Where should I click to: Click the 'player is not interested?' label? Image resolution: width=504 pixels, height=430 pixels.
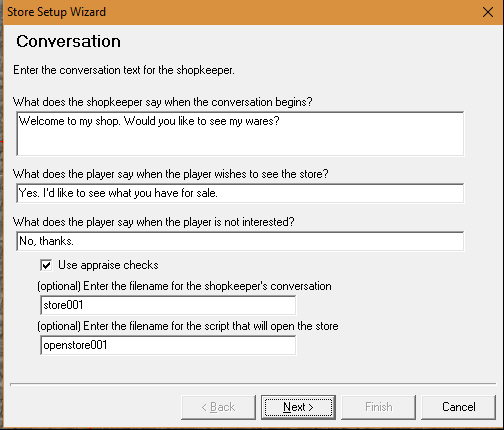pyautogui.click(x=154, y=222)
